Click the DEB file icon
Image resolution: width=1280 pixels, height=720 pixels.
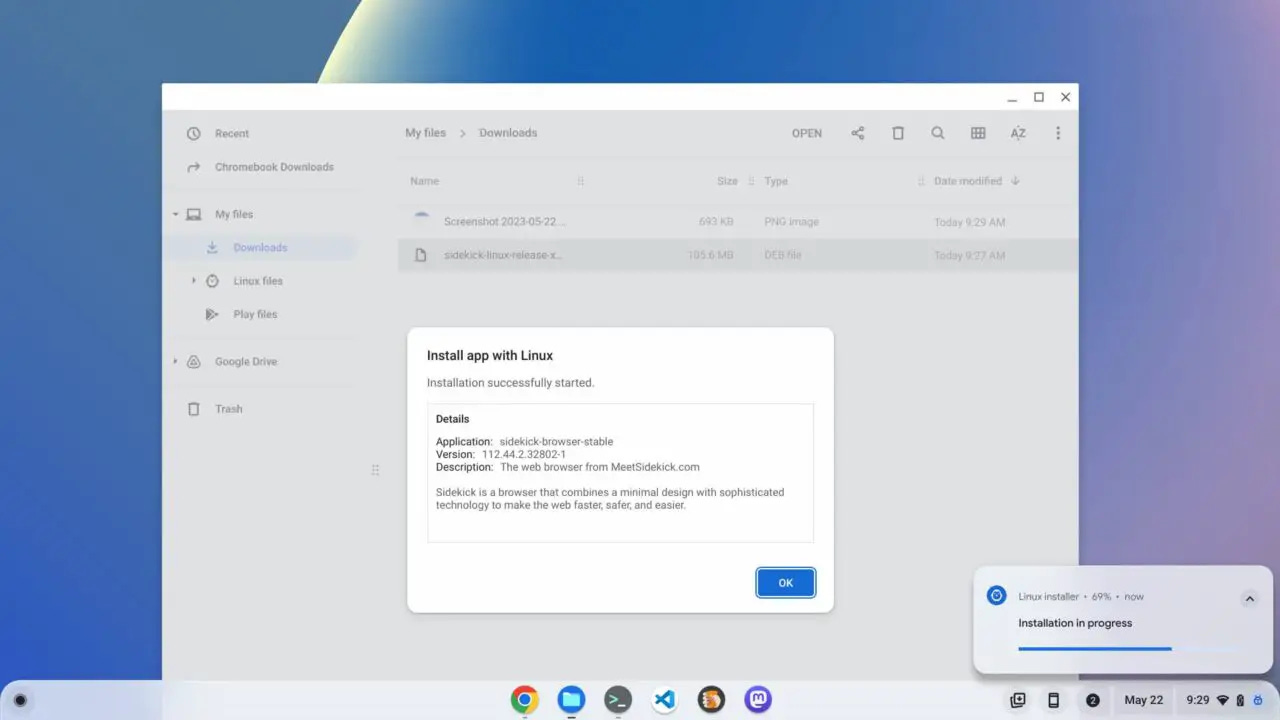[421, 255]
